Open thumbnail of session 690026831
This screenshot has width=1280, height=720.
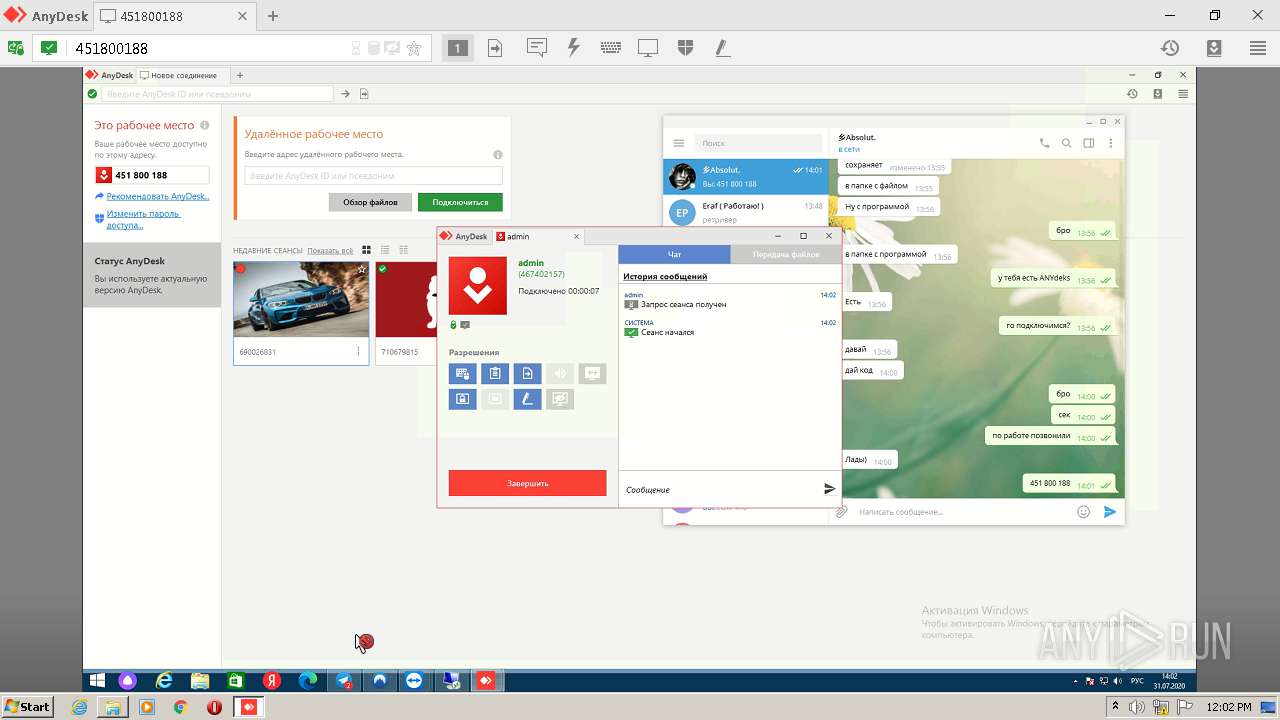(x=301, y=300)
